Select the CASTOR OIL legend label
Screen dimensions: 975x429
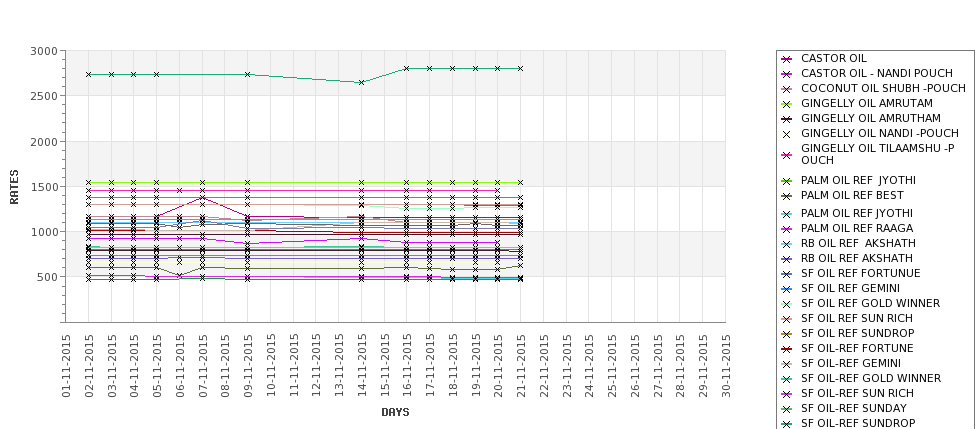[x=833, y=58]
